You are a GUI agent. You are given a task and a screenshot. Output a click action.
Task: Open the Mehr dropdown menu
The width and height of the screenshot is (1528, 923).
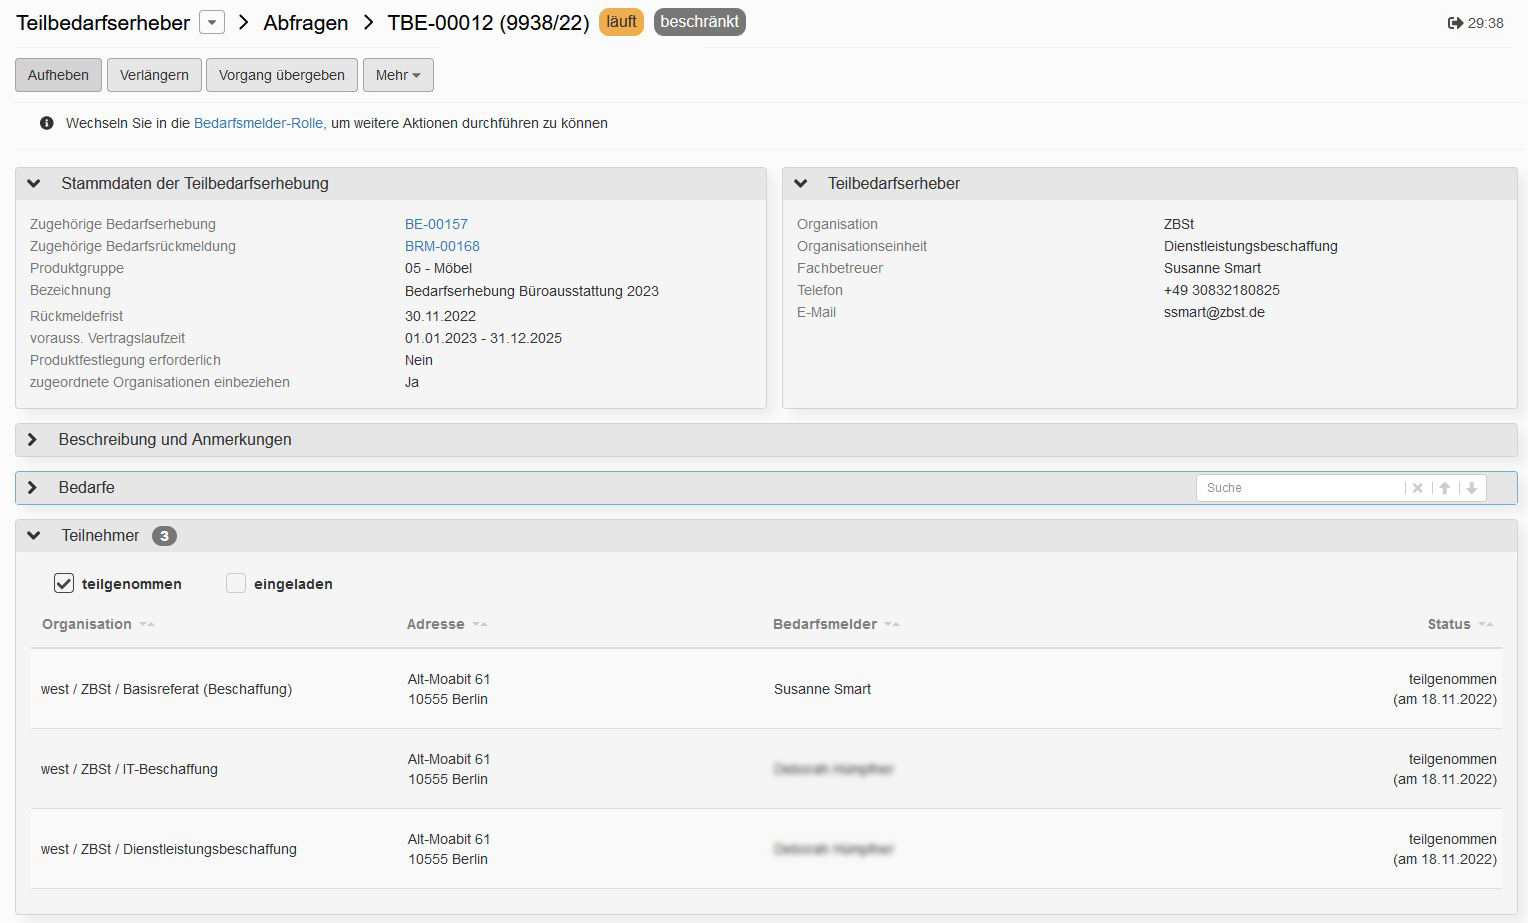click(397, 74)
